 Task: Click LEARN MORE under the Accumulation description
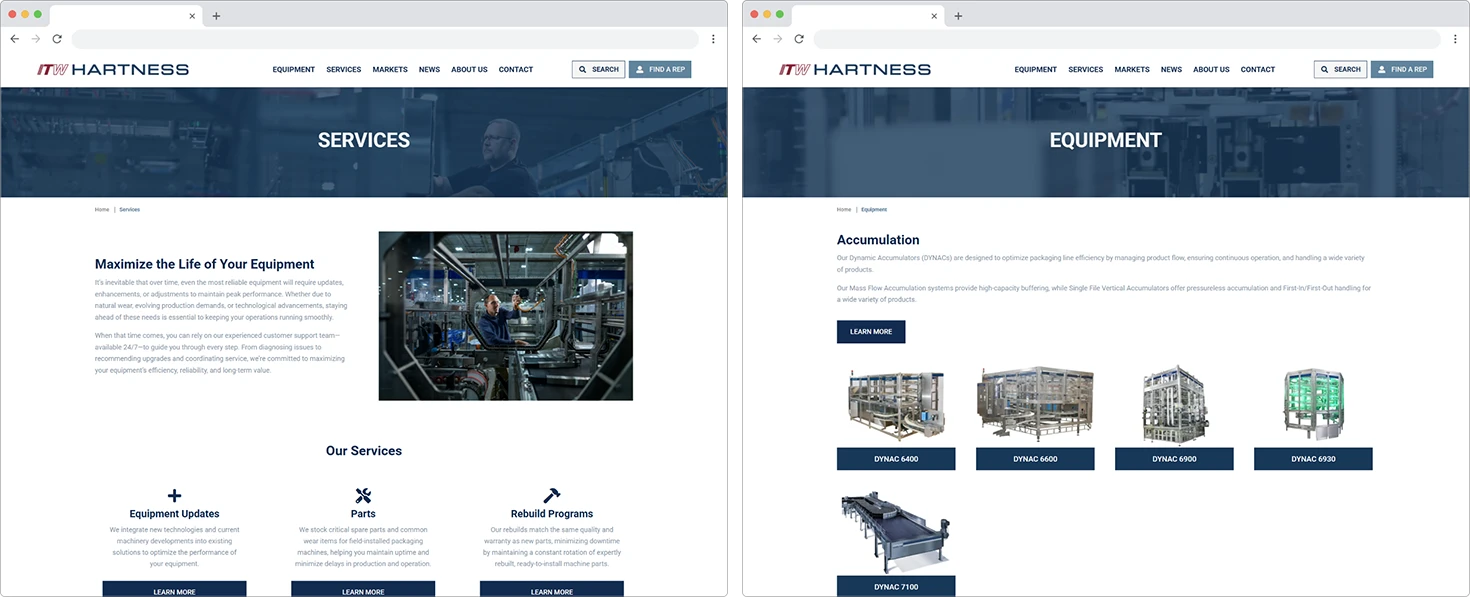[871, 331]
